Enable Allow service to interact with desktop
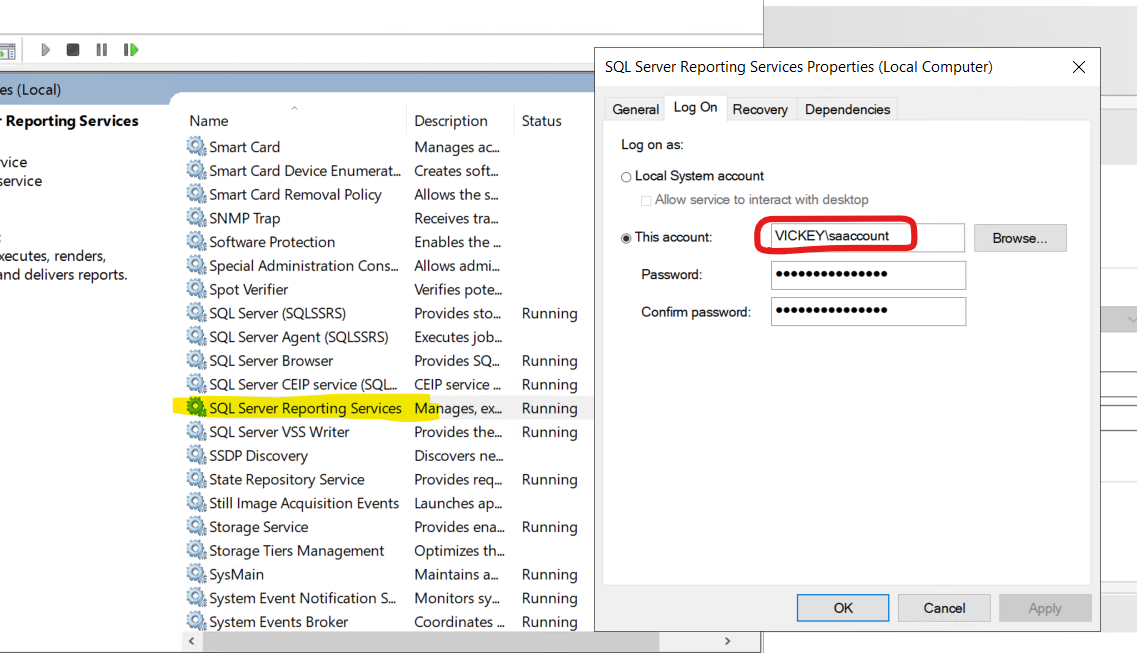This screenshot has height=653, width=1137. coord(646,199)
